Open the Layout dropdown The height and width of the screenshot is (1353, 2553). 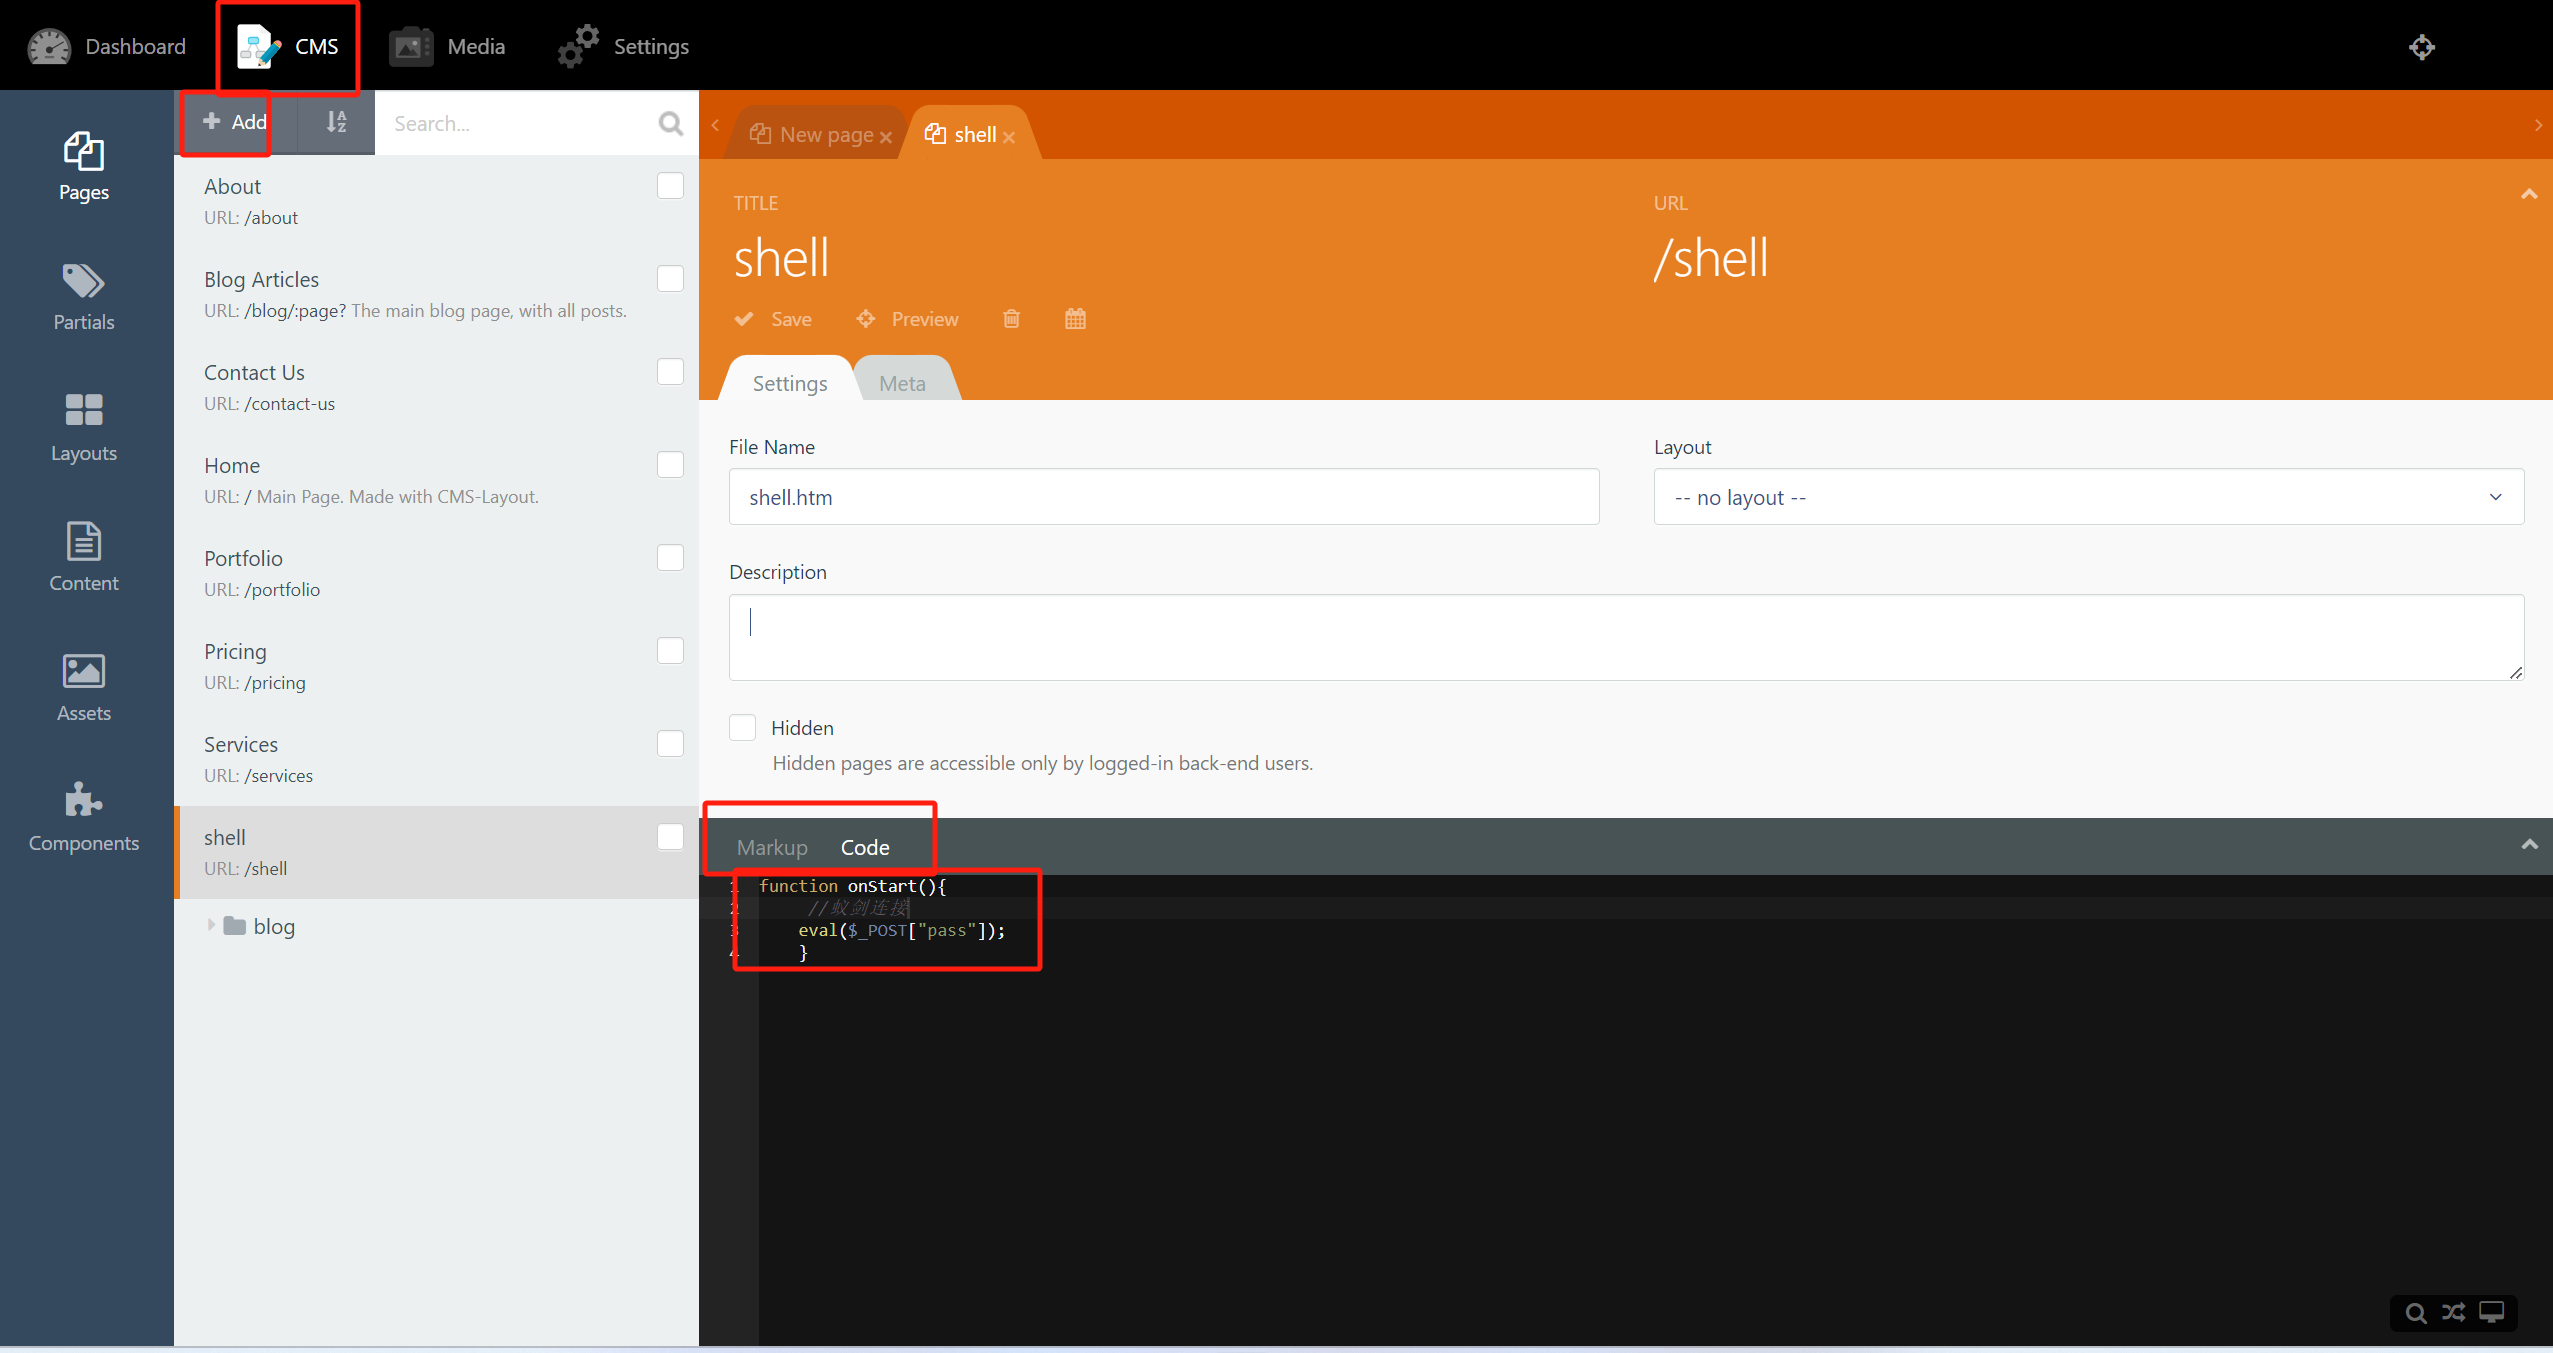coord(2088,497)
